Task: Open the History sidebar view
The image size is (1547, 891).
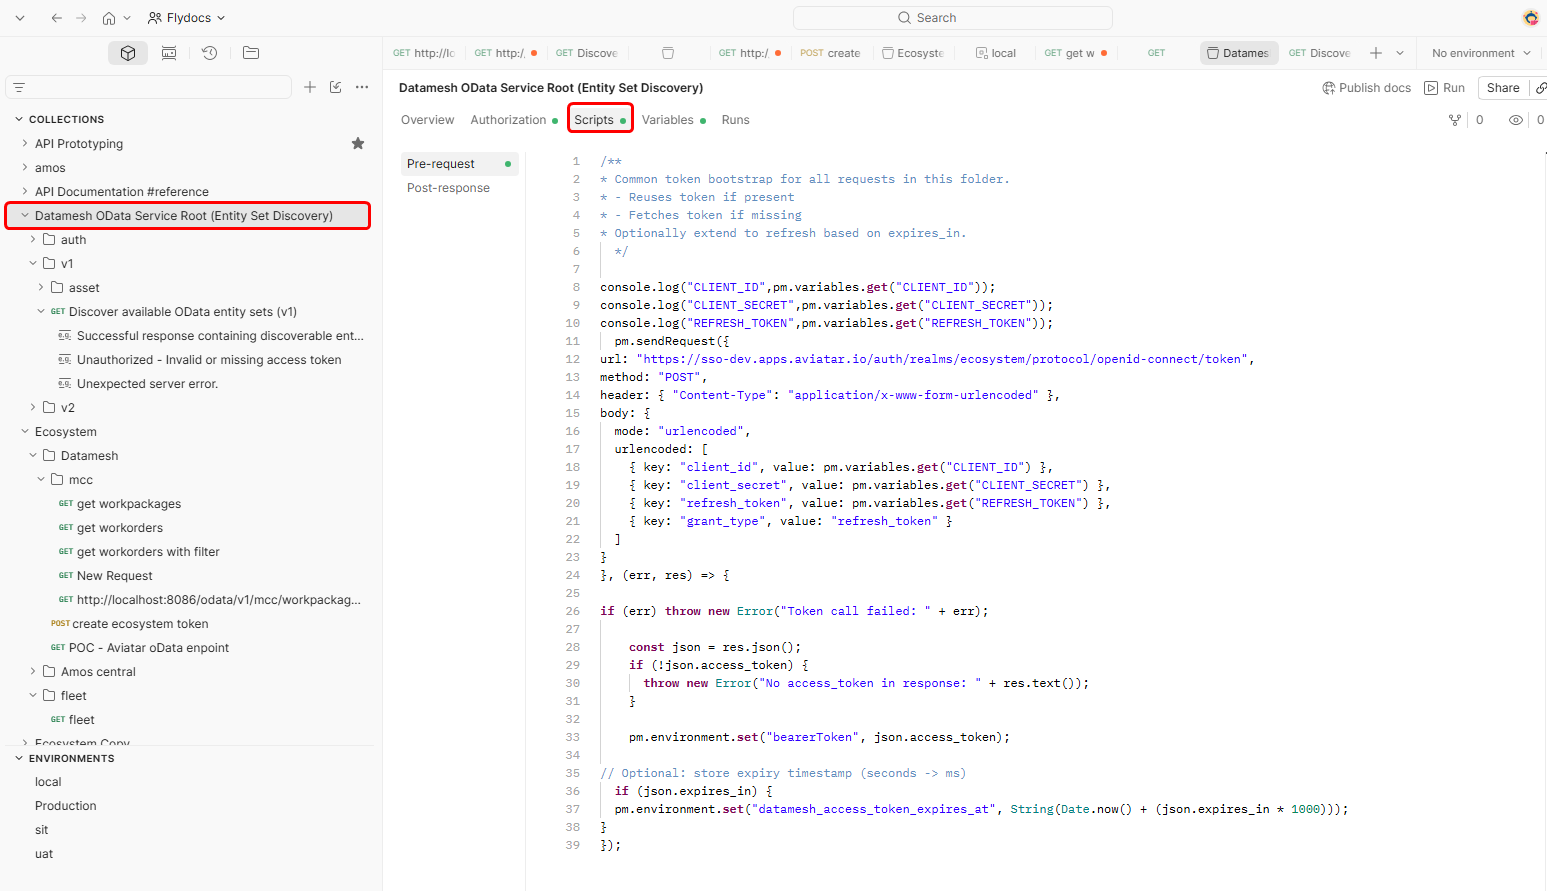Action: click(209, 53)
